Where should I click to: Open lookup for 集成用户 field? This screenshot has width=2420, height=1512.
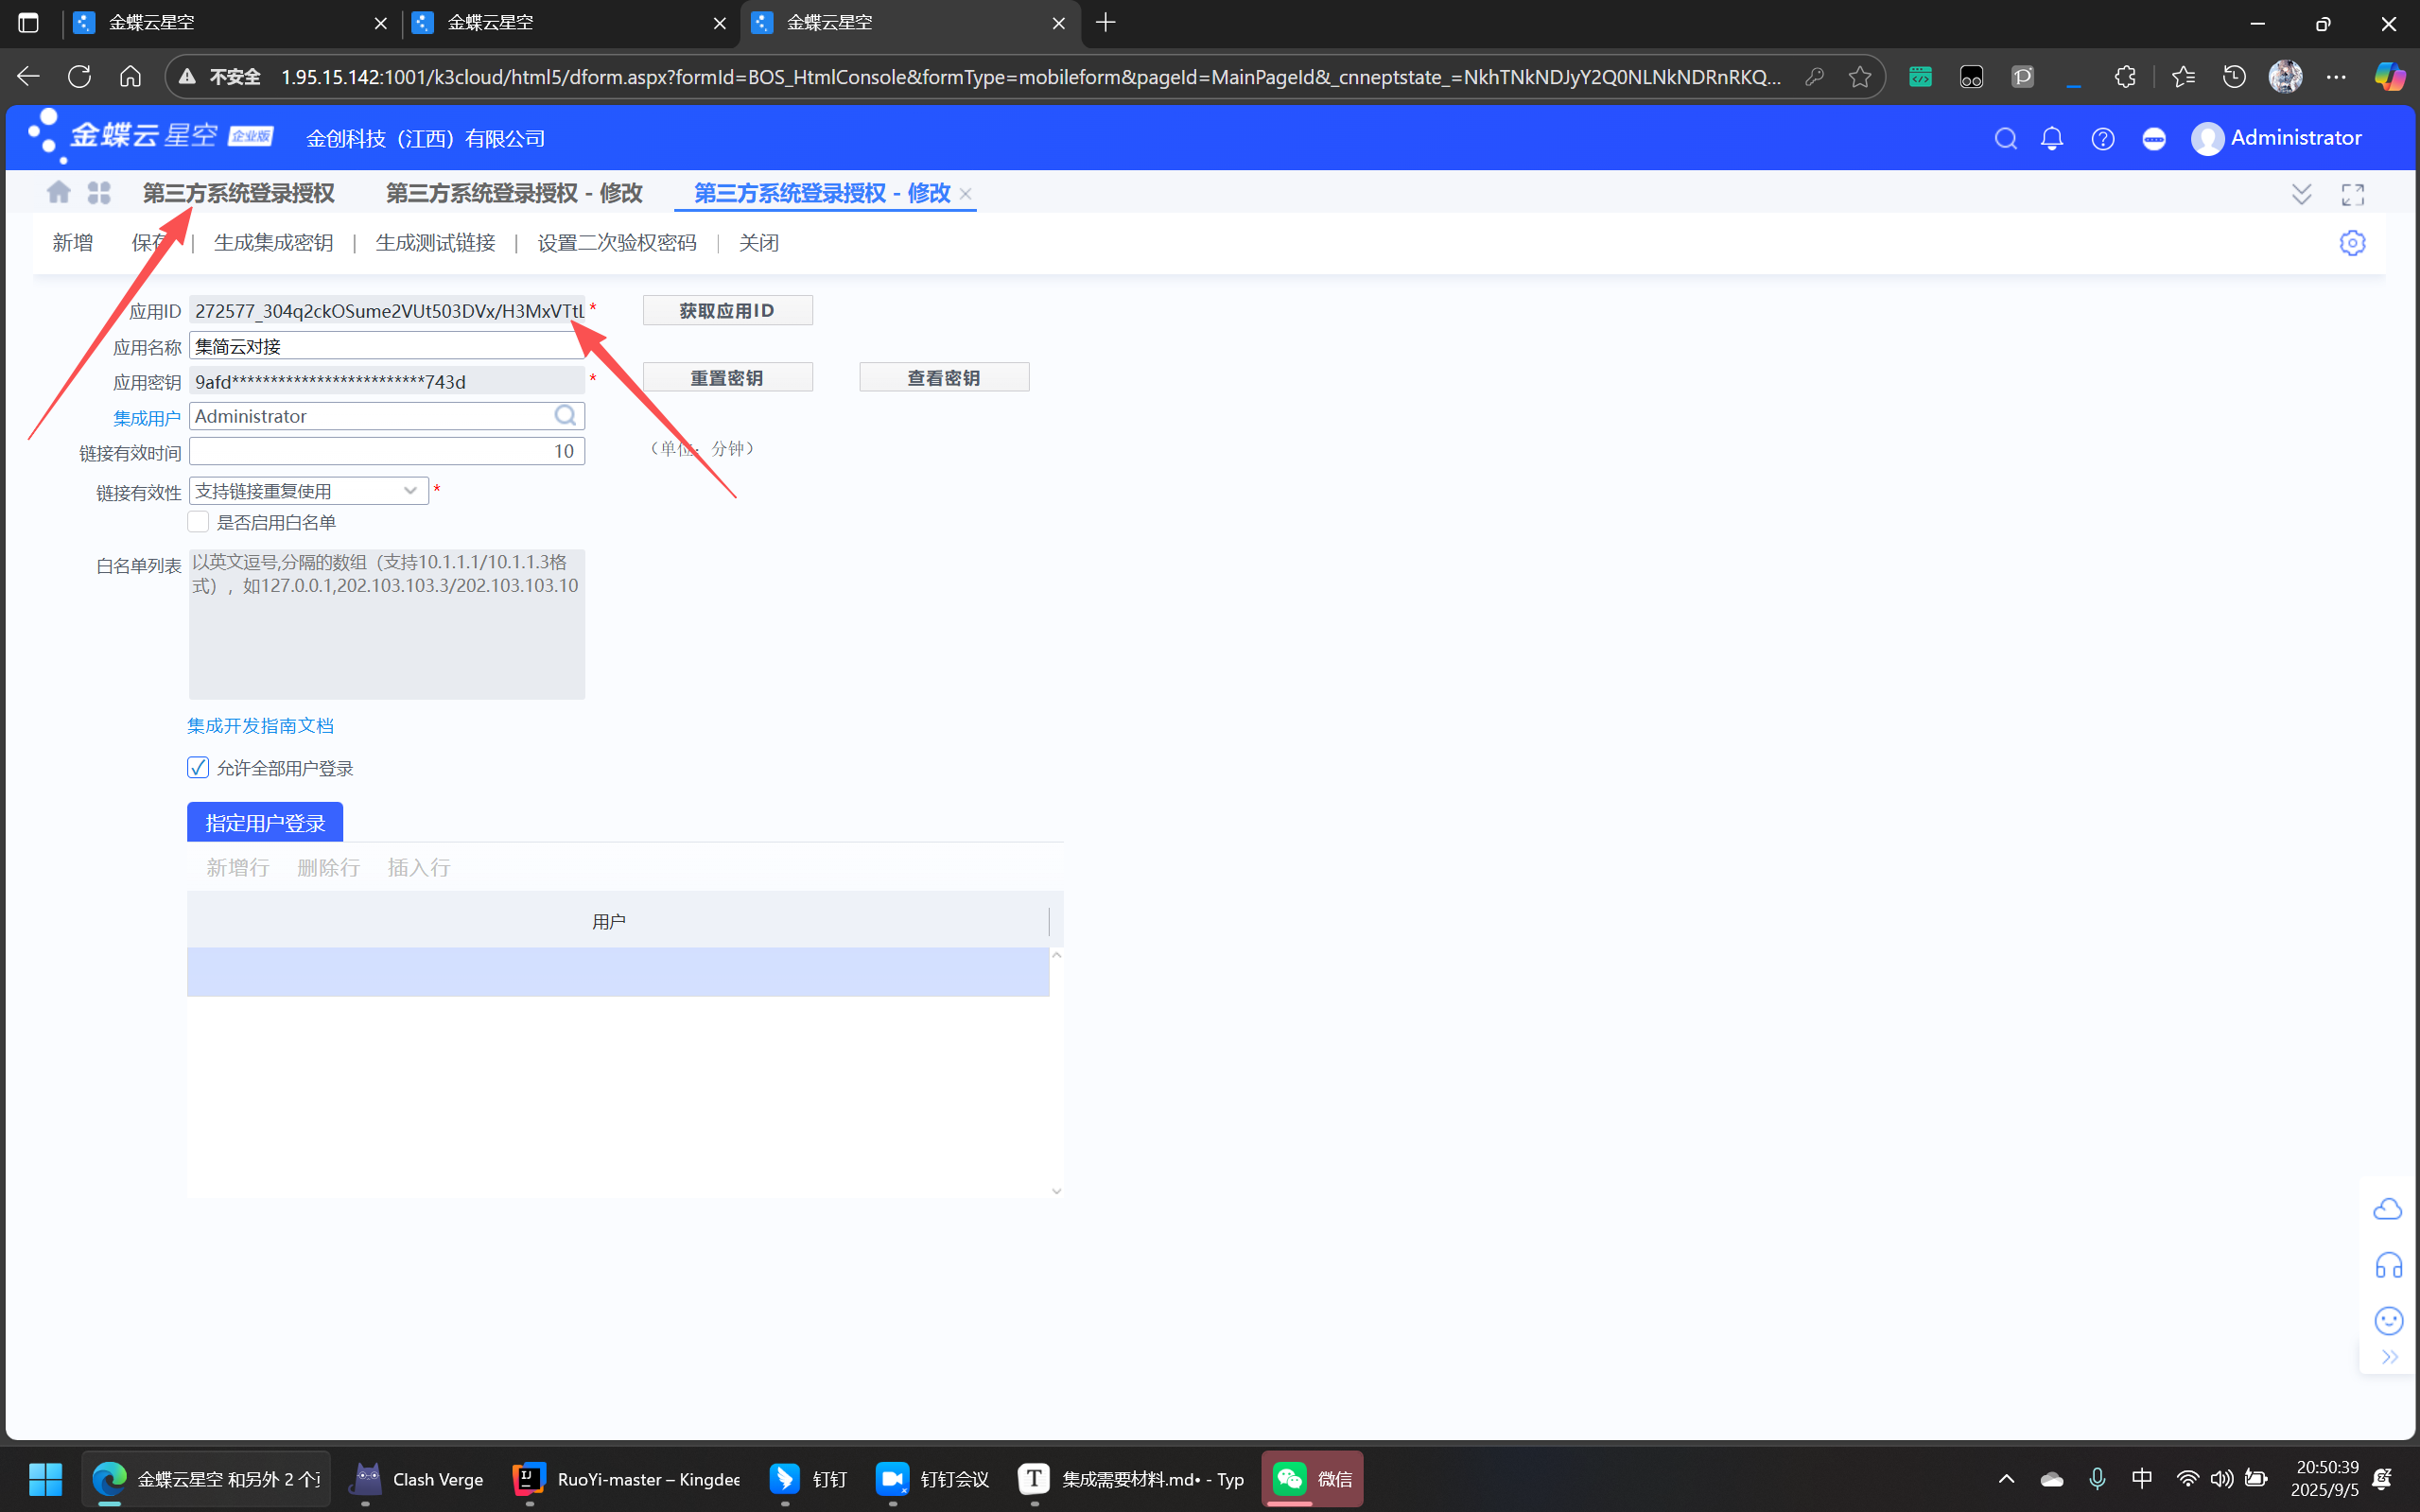565,416
